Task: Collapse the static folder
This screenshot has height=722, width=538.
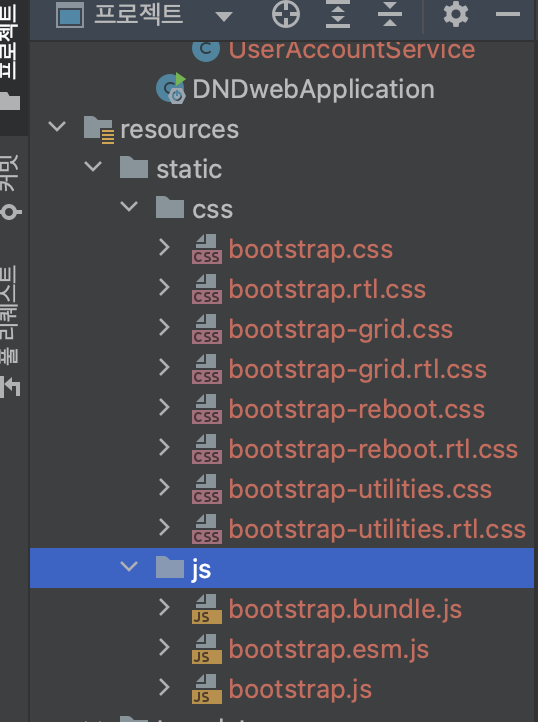Action: click(93, 166)
